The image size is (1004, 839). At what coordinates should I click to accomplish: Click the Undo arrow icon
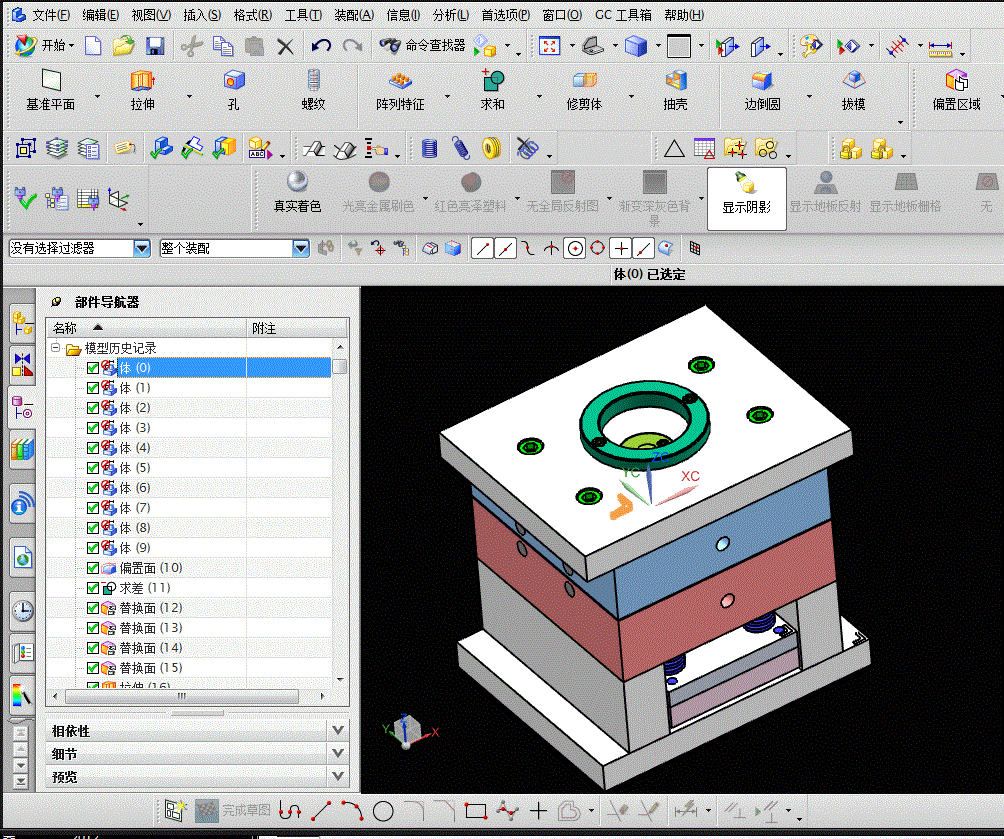point(321,46)
